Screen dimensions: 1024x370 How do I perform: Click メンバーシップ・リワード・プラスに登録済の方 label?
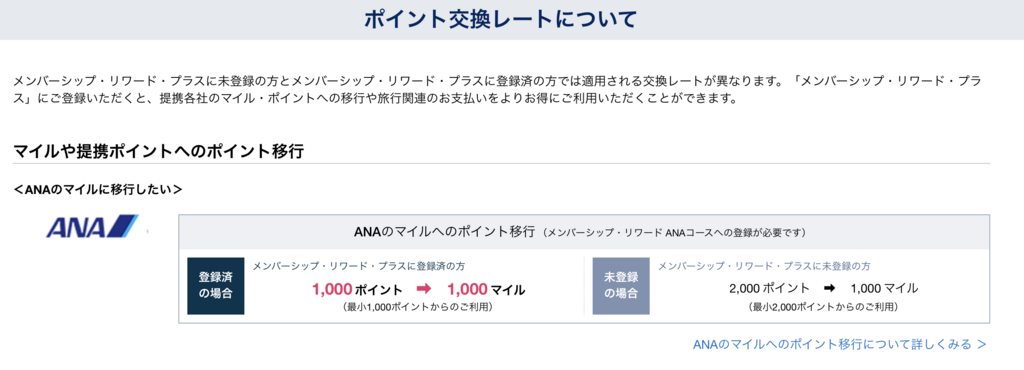pyautogui.click(x=359, y=266)
